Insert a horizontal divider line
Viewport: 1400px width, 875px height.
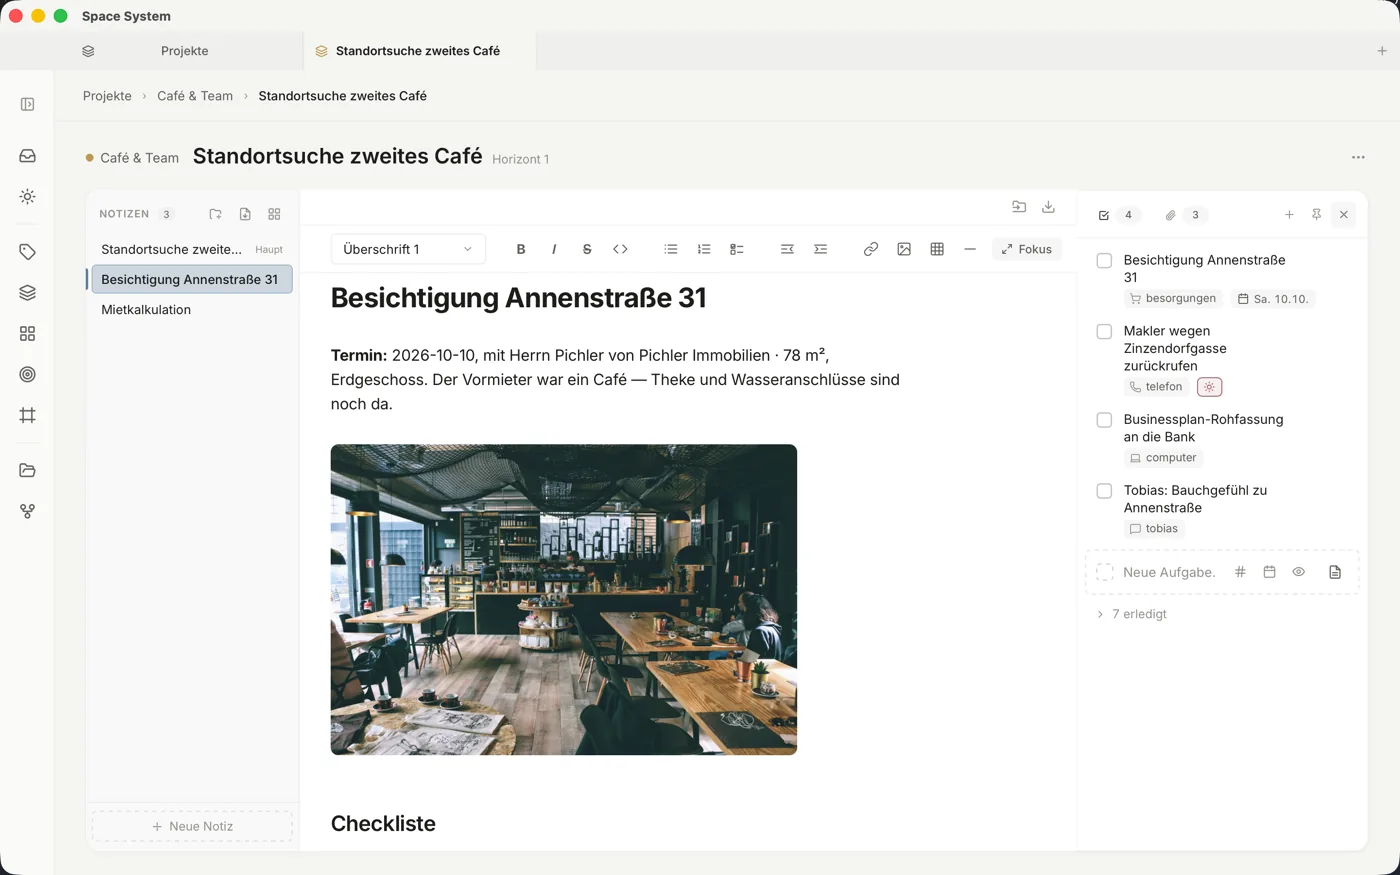click(970, 249)
